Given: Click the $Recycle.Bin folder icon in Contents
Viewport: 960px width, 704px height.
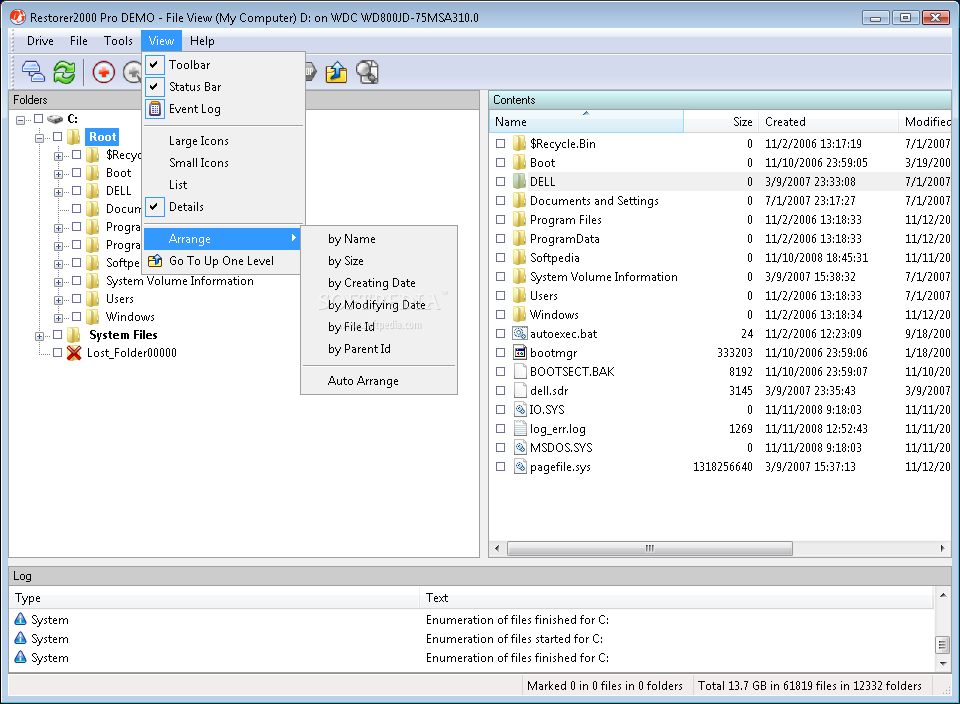Looking at the screenshot, I should [x=519, y=143].
